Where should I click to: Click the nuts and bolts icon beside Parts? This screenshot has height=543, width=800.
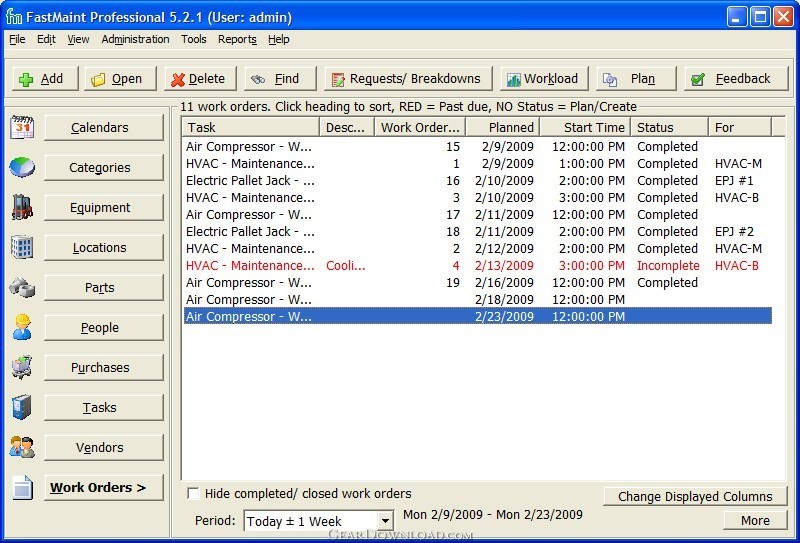tap(22, 287)
